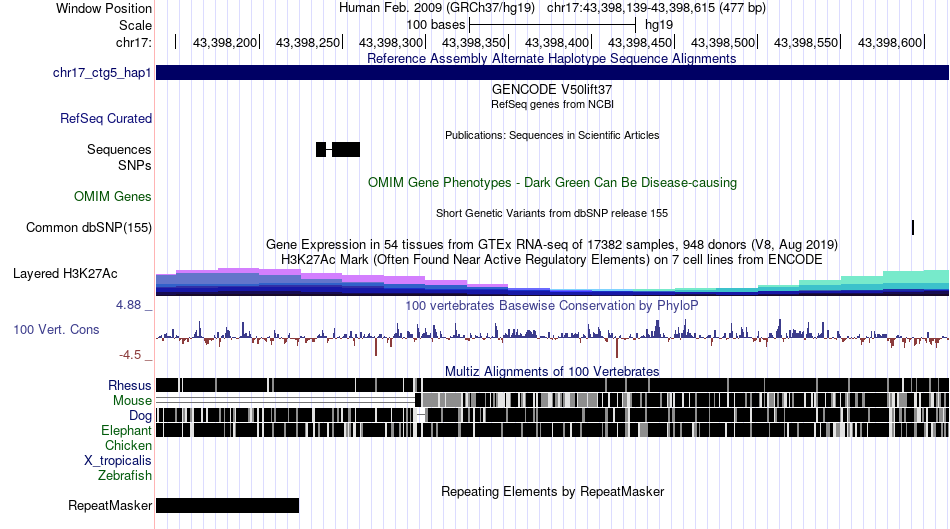
Task: Click the 43,398,500 ruler position
Action: 723,42
